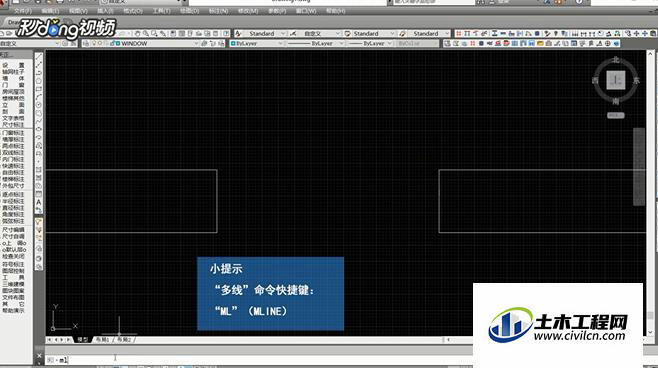Click the Zoom Realtime magnifier icon
This screenshot has width=658, height=368.
[146, 33]
